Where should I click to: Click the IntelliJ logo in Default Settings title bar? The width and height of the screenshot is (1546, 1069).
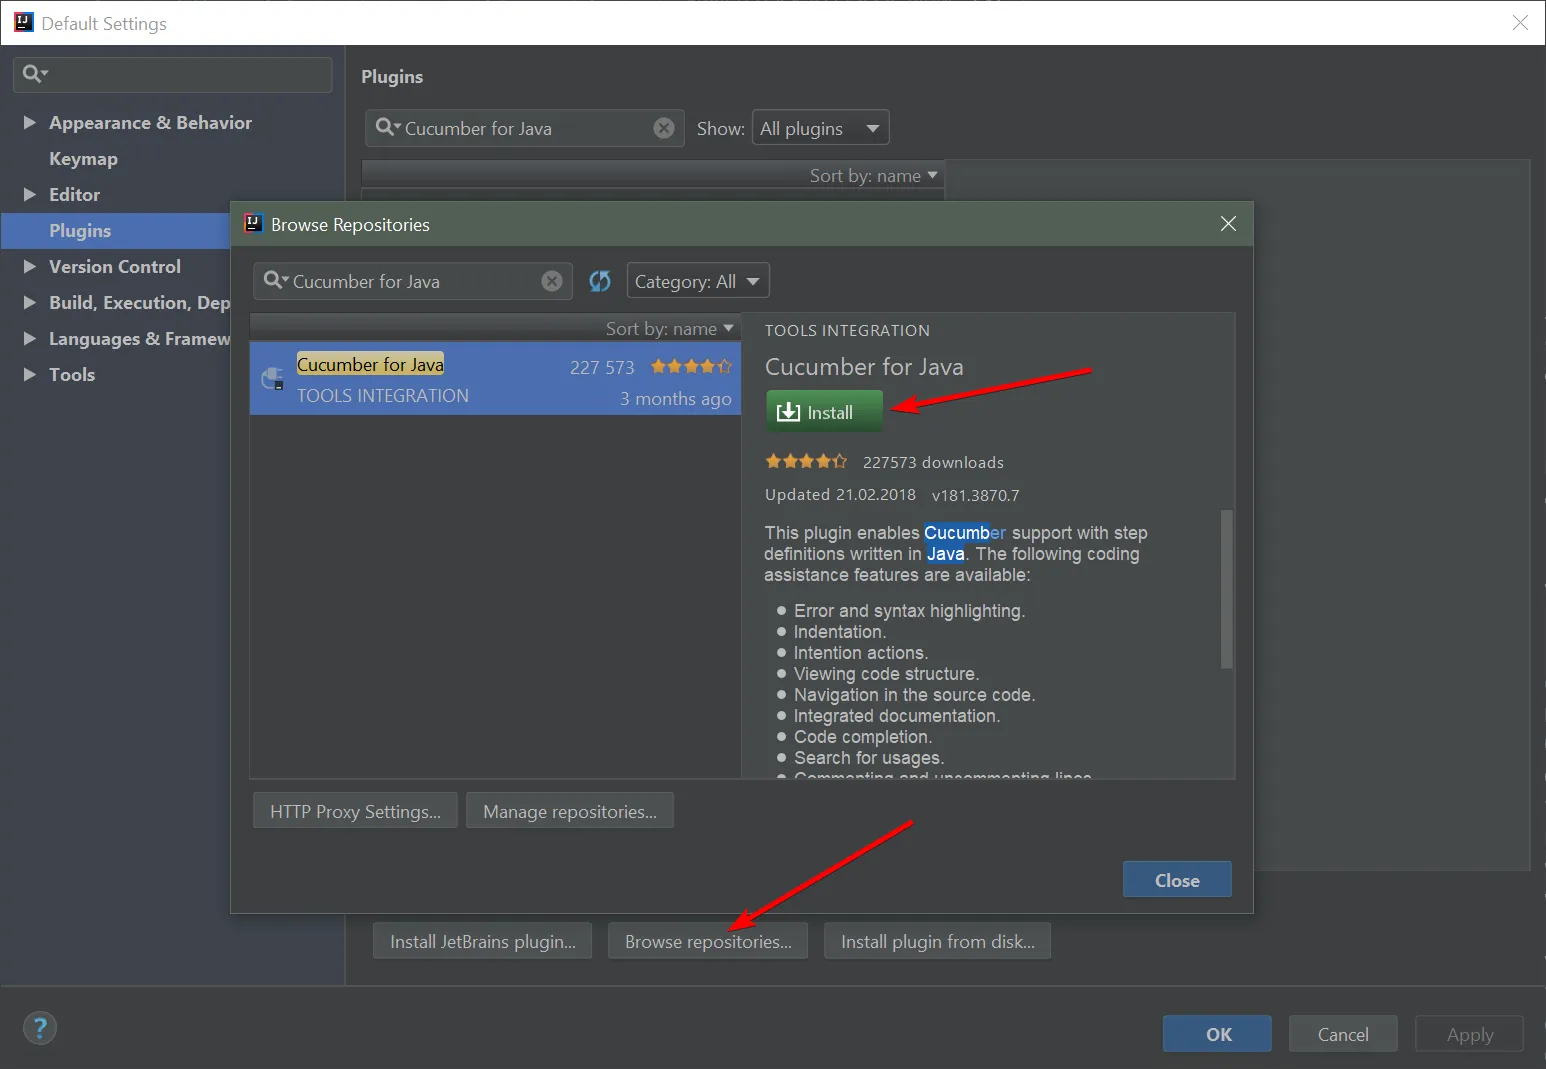pyautogui.click(x=24, y=22)
